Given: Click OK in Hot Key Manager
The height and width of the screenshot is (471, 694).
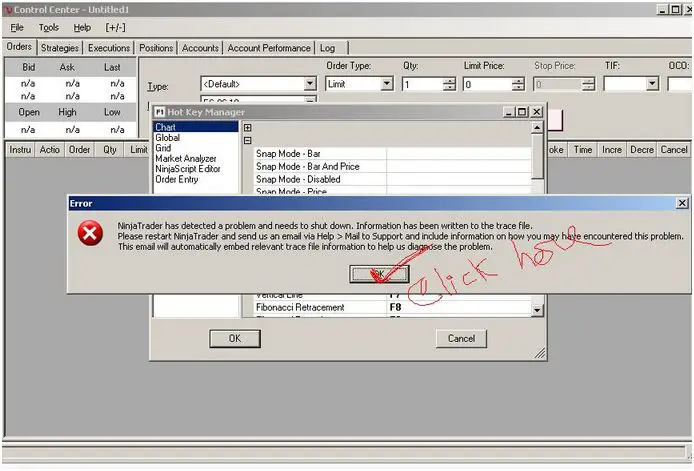Looking at the screenshot, I should coord(235,339).
